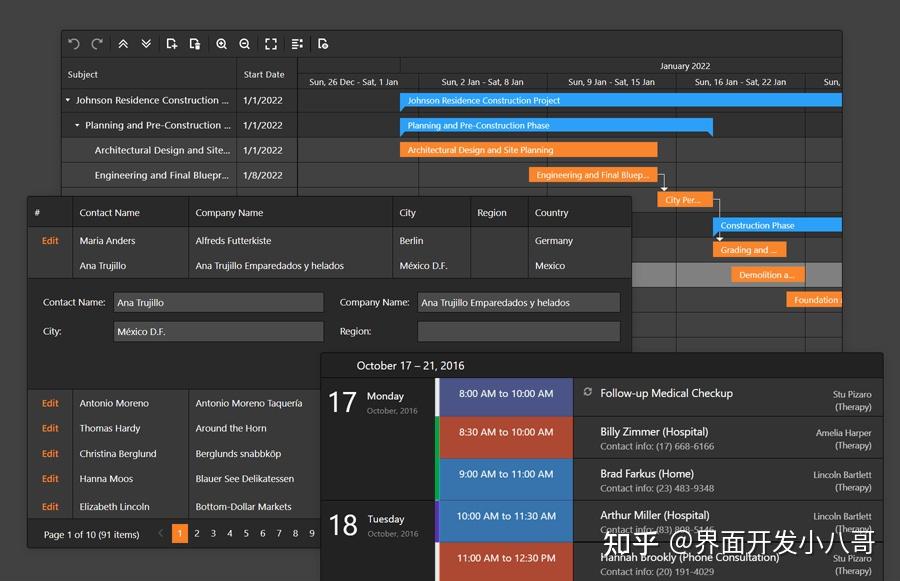Image resolution: width=900 pixels, height=581 pixels.
Task: Click Planning and Pre-Construction Phase bar
Action: point(556,126)
